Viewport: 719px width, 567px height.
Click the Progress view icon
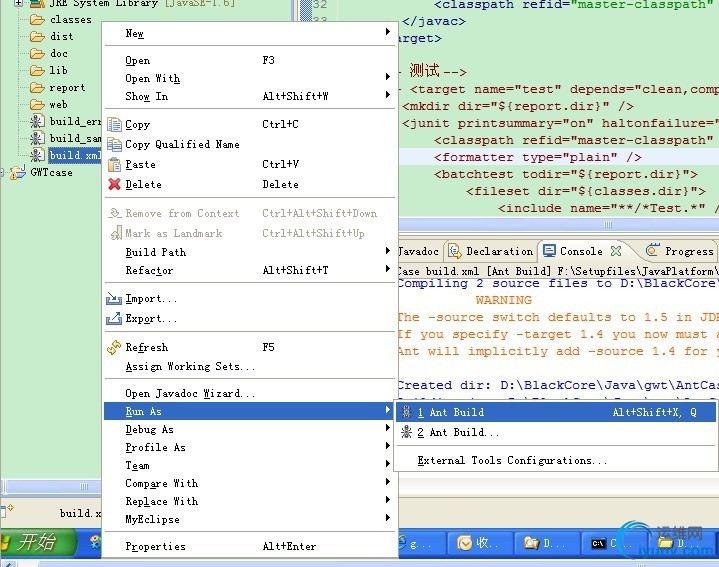pyautogui.click(x=652, y=250)
